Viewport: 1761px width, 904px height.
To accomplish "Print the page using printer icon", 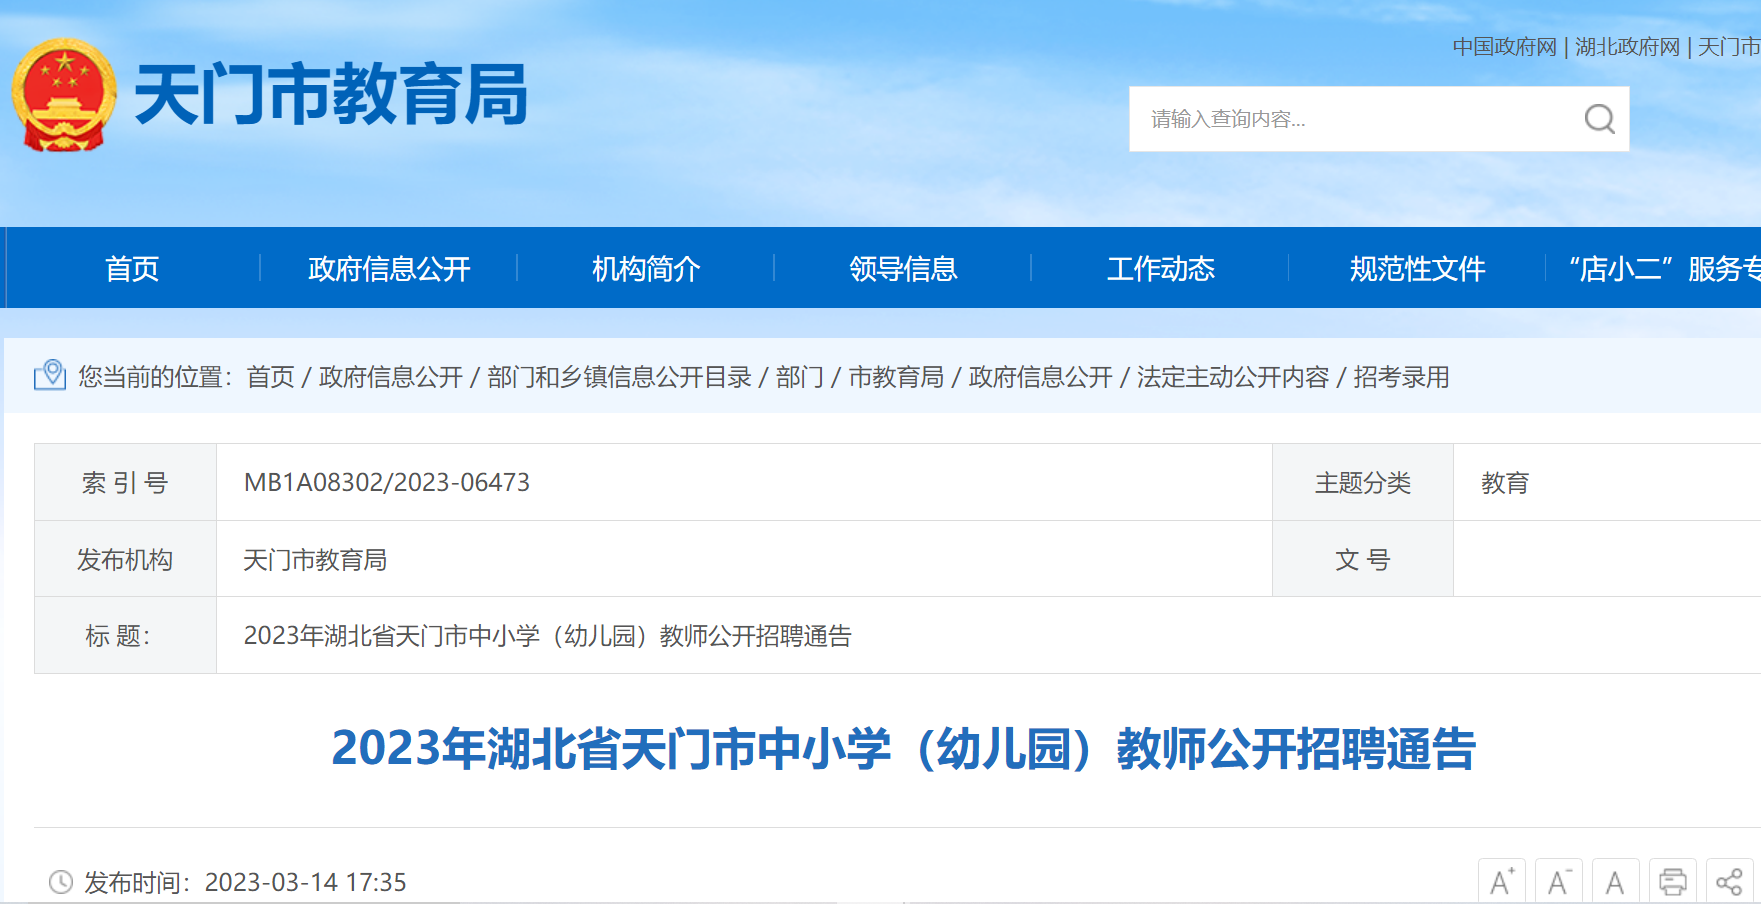I will point(1672,881).
